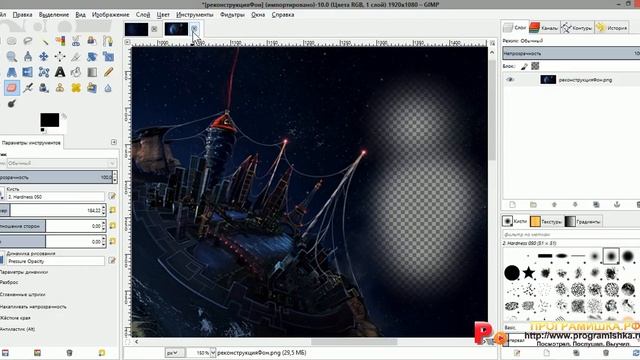Screen dimensions: 640x360
Task: Switch to the Градиенты tab
Action: pos(583,221)
